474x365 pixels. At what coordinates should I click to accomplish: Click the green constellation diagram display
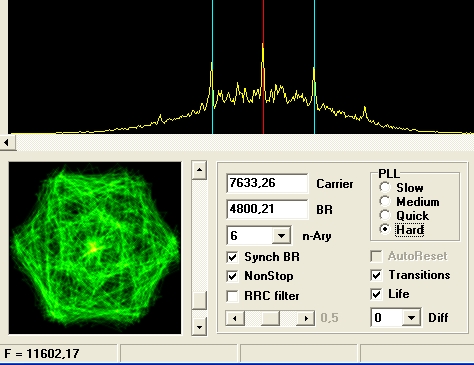(95, 248)
